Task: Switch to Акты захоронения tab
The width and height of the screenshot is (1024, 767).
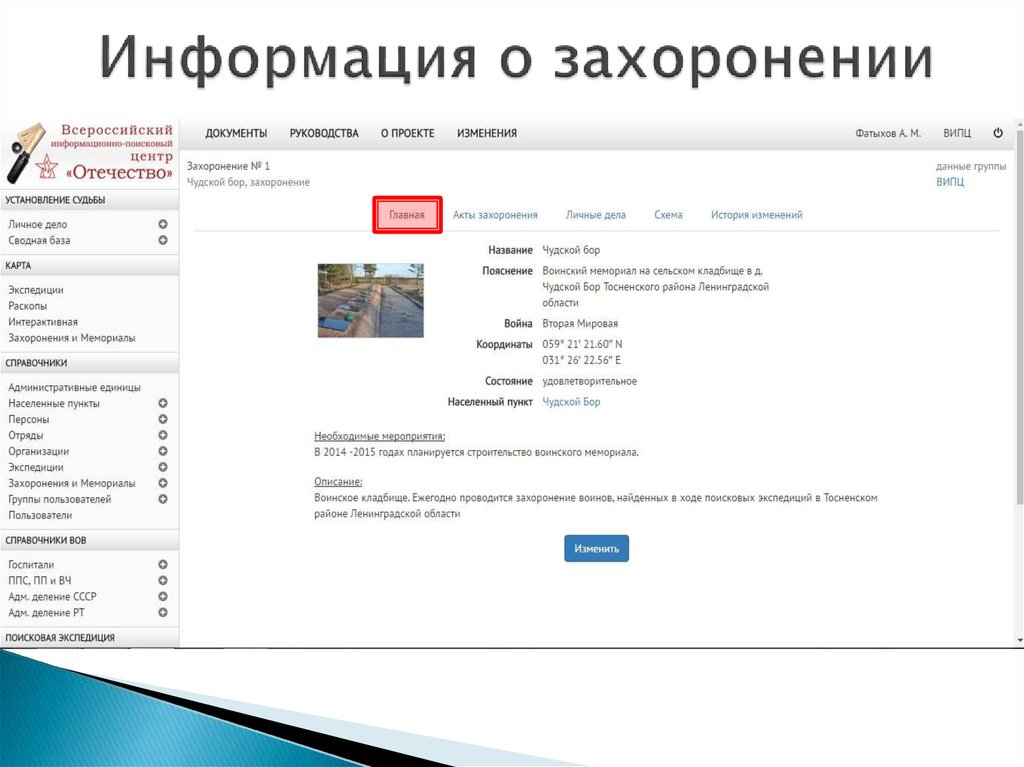Action: click(495, 215)
